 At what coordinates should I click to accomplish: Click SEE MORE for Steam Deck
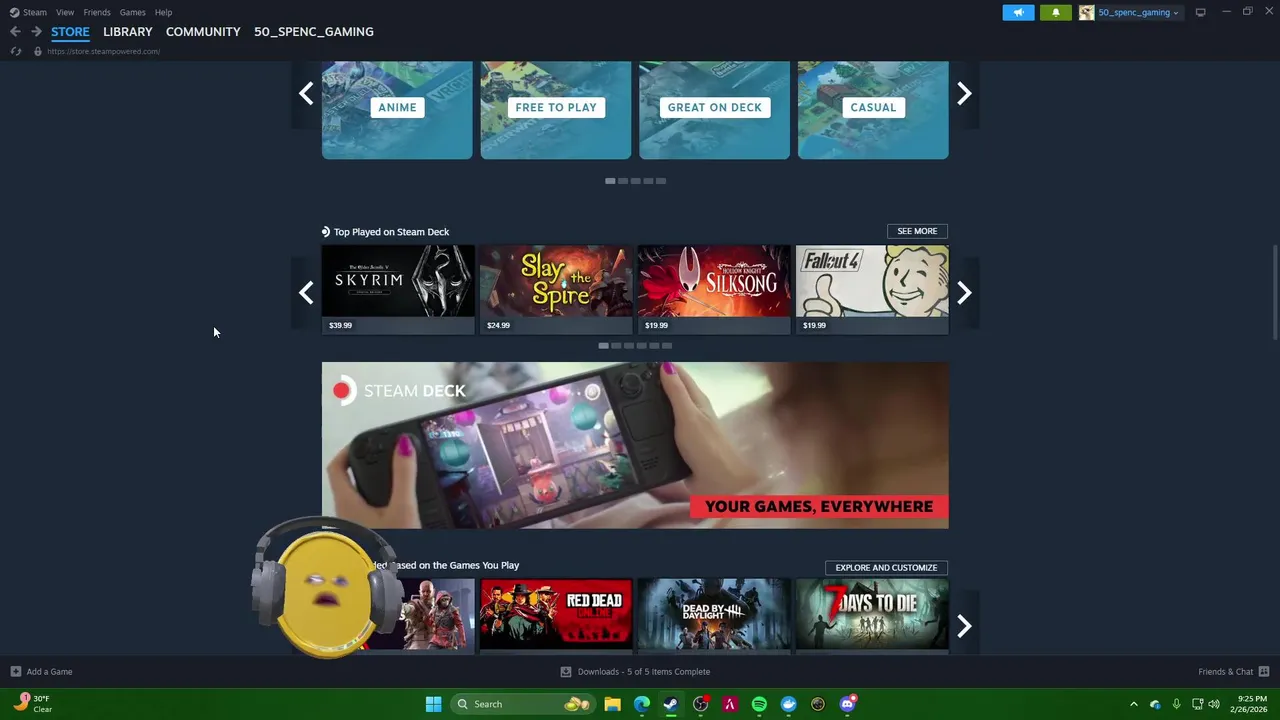point(917,231)
